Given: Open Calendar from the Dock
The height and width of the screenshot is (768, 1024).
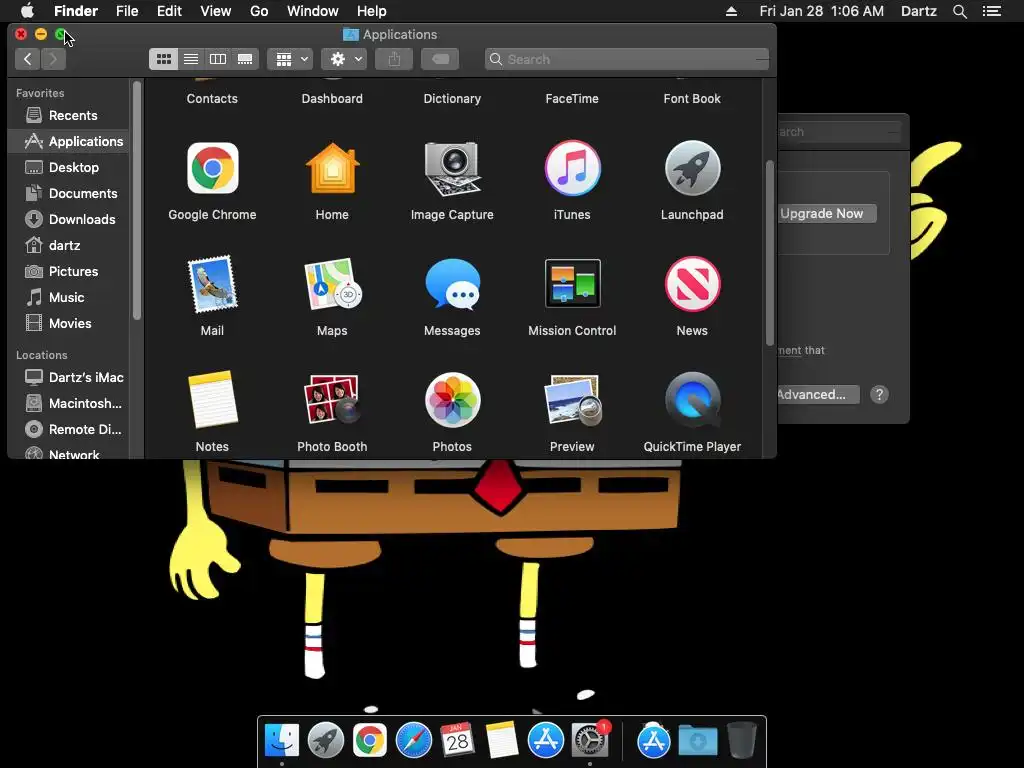Looking at the screenshot, I should click(x=457, y=740).
